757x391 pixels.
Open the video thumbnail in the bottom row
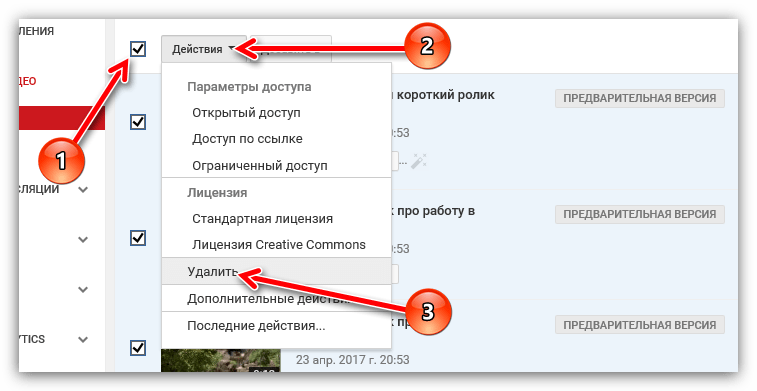[221, 360]
